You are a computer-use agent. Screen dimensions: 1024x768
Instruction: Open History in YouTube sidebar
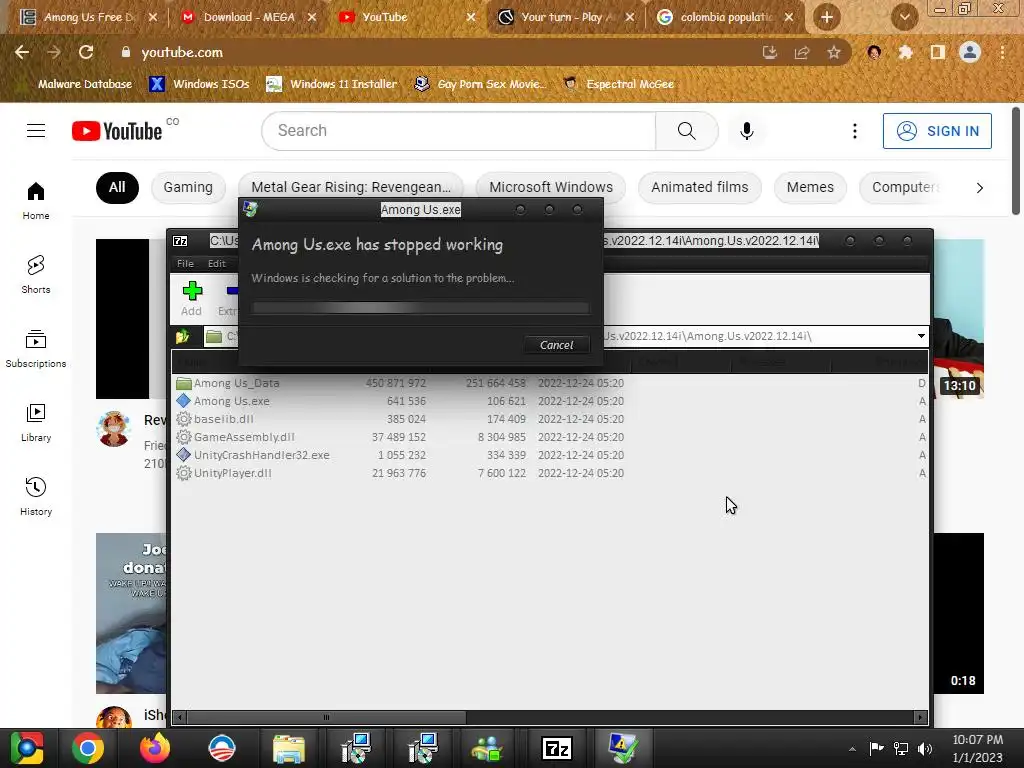36,496
